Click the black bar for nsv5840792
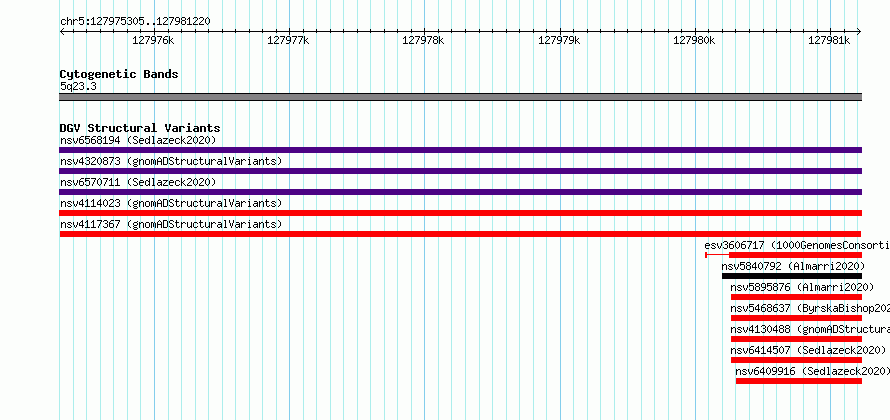 click(792, 276)
